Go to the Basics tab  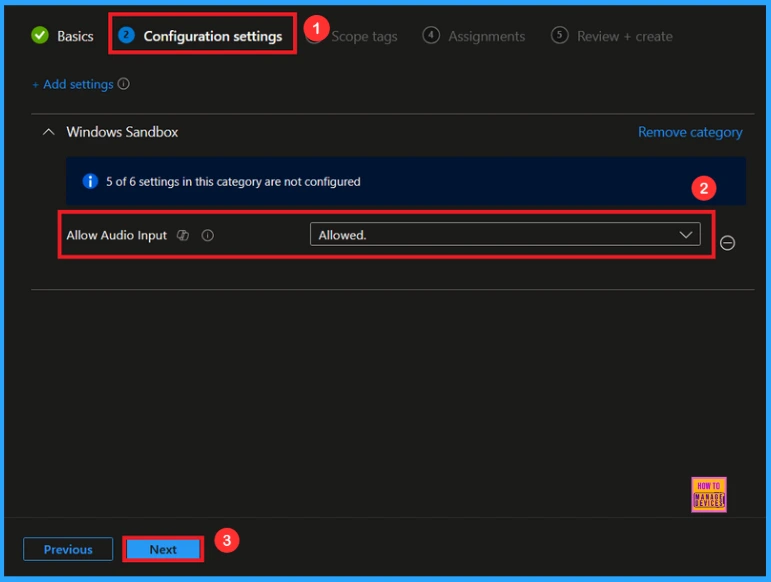pyautogui.click(x=75, y=36)
